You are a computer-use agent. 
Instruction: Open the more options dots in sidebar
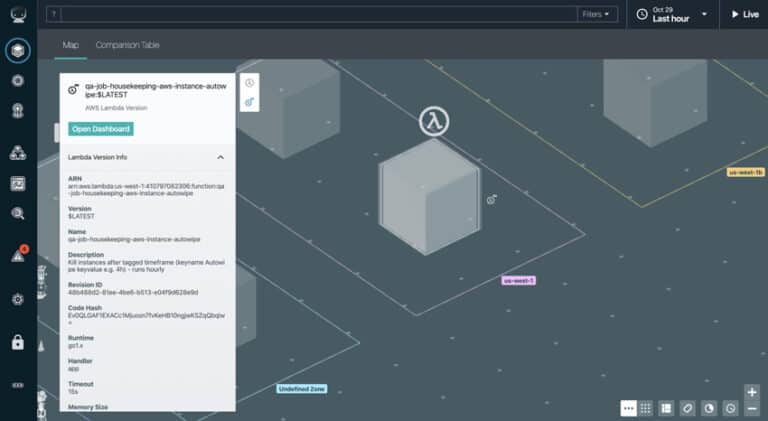(x=18, y=385)
